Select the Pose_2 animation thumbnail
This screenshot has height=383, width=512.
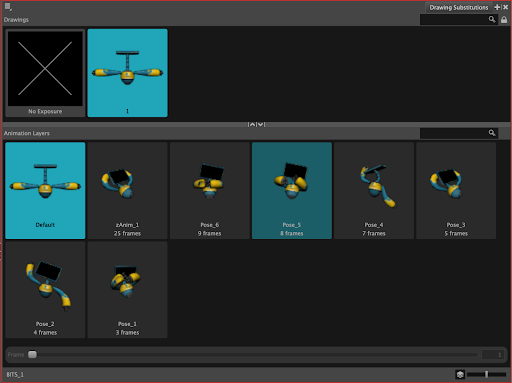click(45, 290)
